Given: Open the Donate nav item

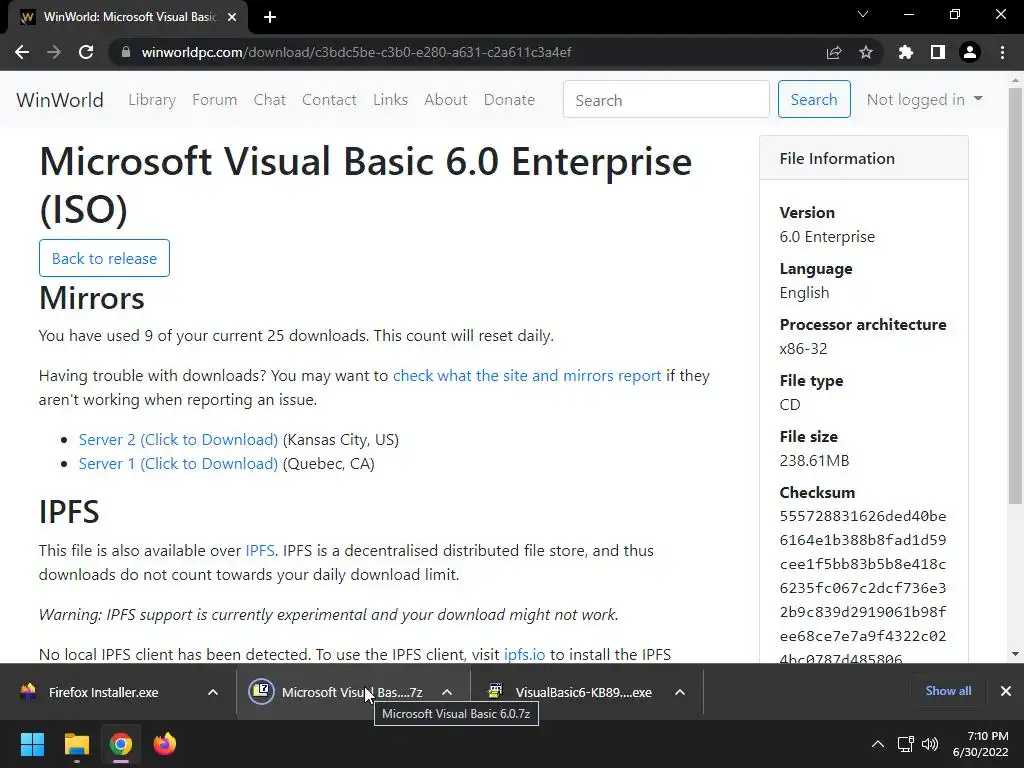Looking at the screenshot, I should point(509,100).
